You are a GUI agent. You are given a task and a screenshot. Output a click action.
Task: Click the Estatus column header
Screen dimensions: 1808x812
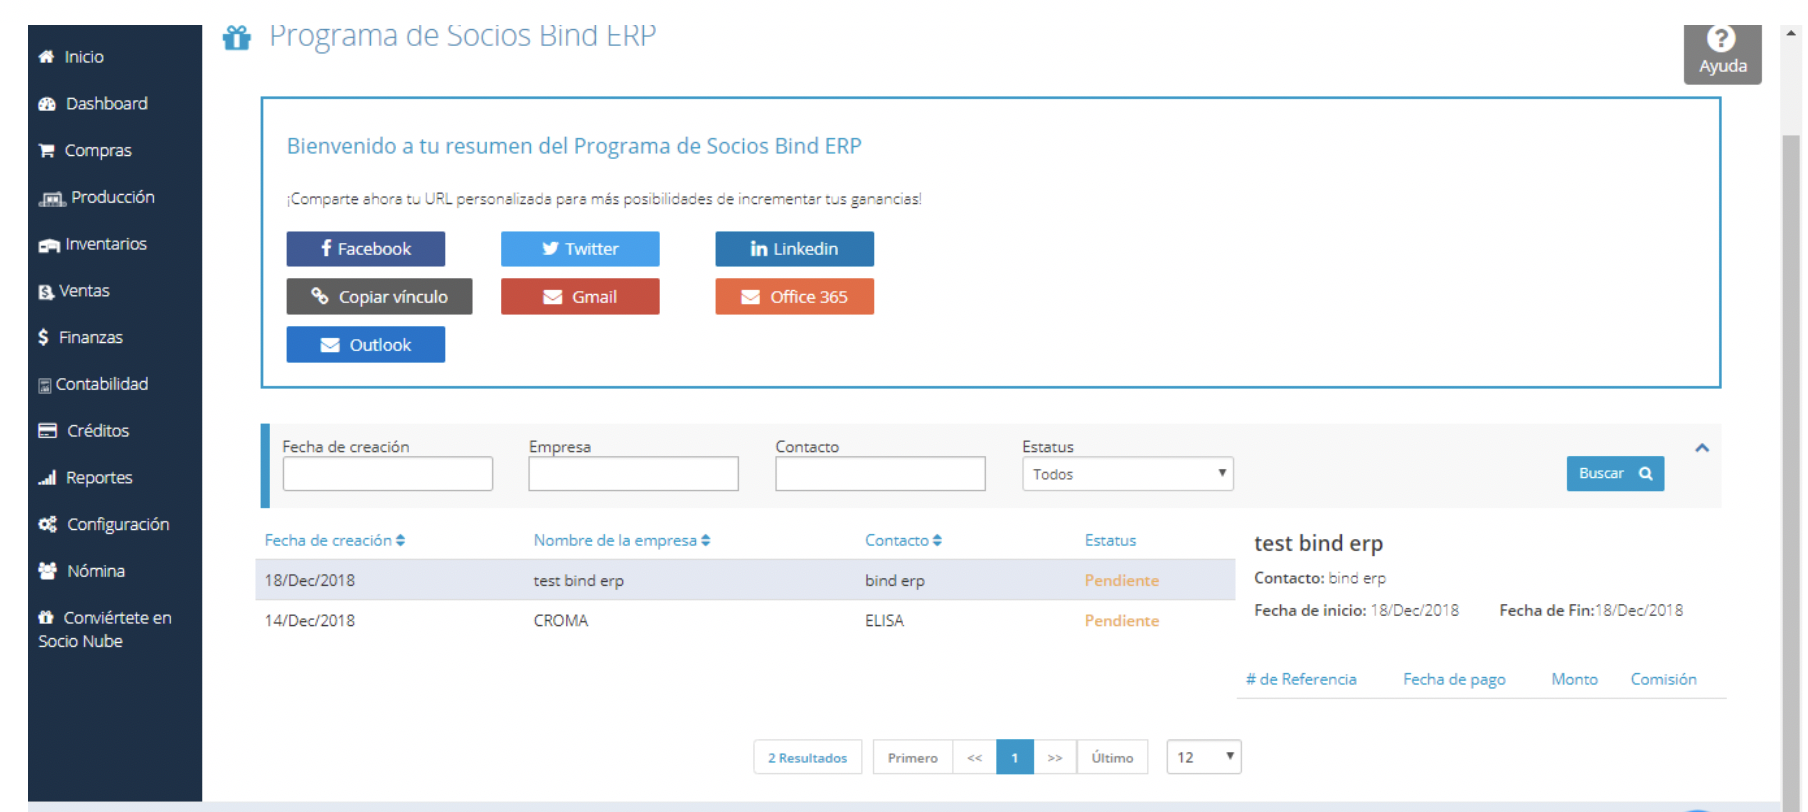pyautogui.click(x=1111, y=541)
